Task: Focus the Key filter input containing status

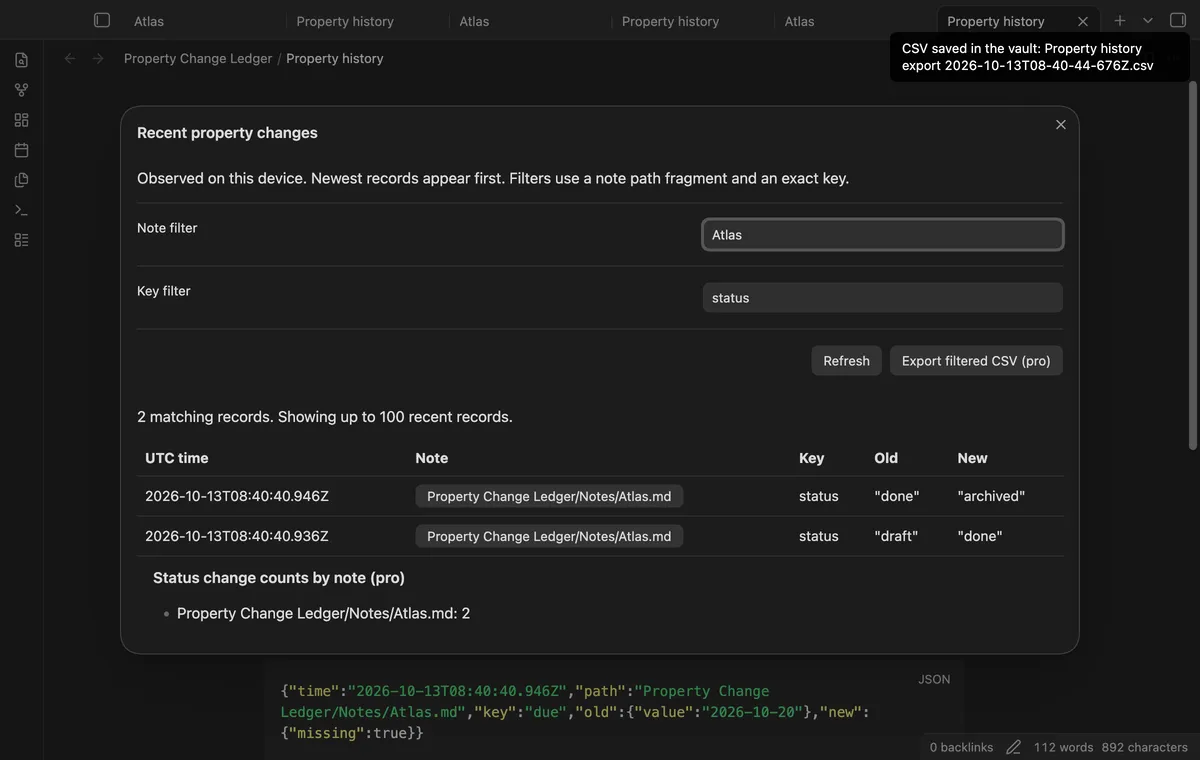Action: click(x=882, y=298)
